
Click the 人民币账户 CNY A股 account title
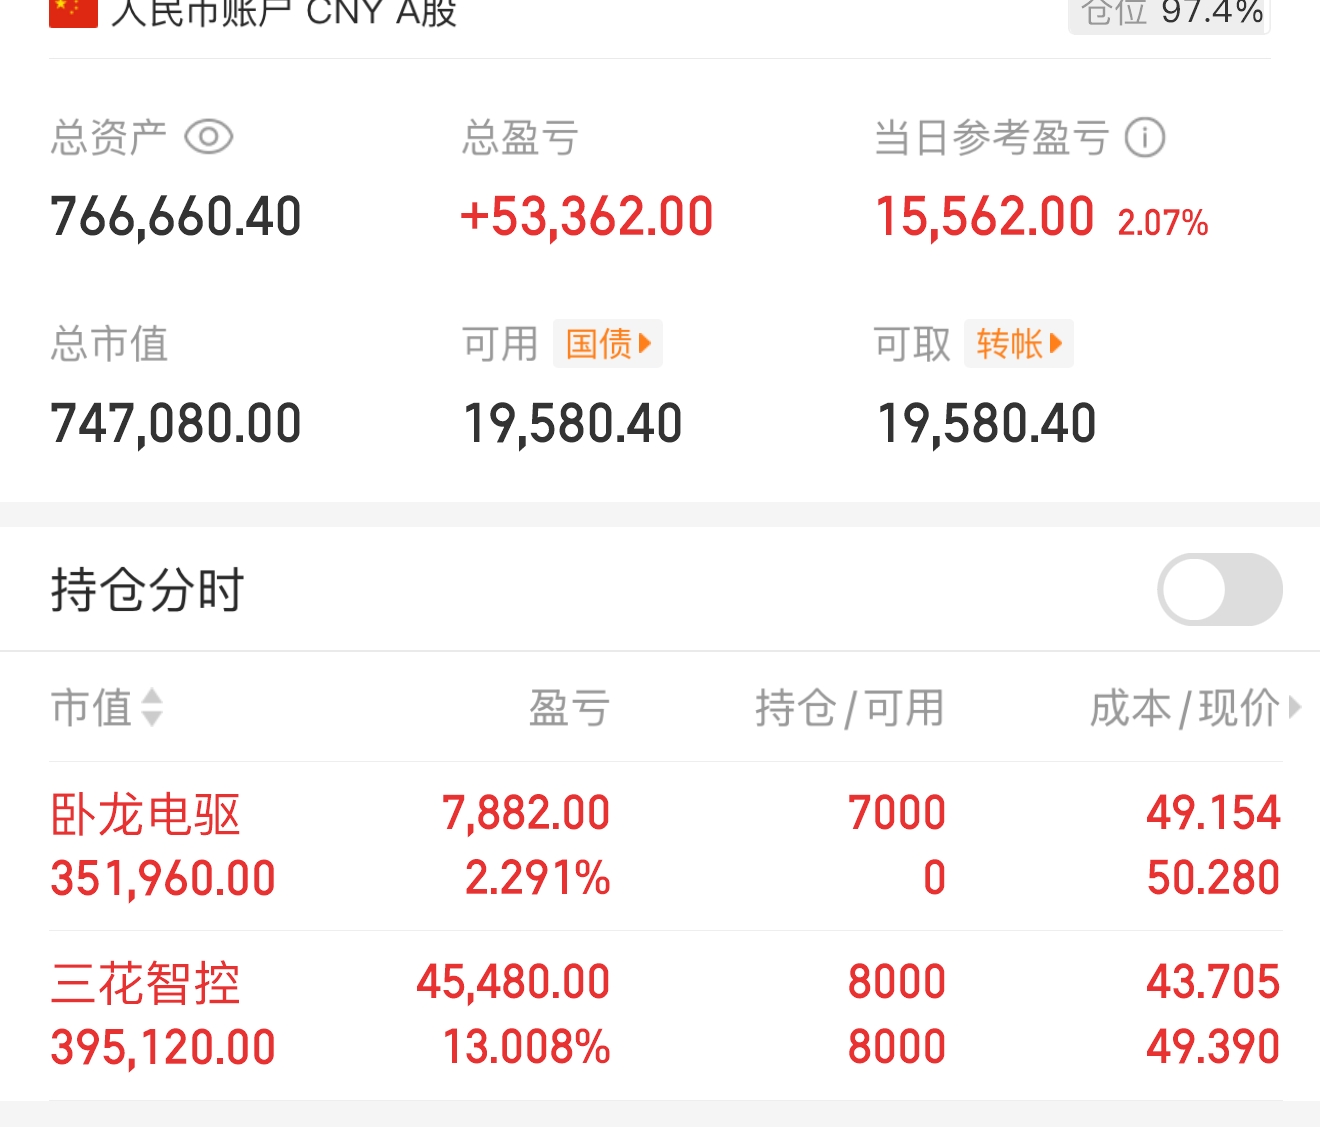click(x=284, y=13)
